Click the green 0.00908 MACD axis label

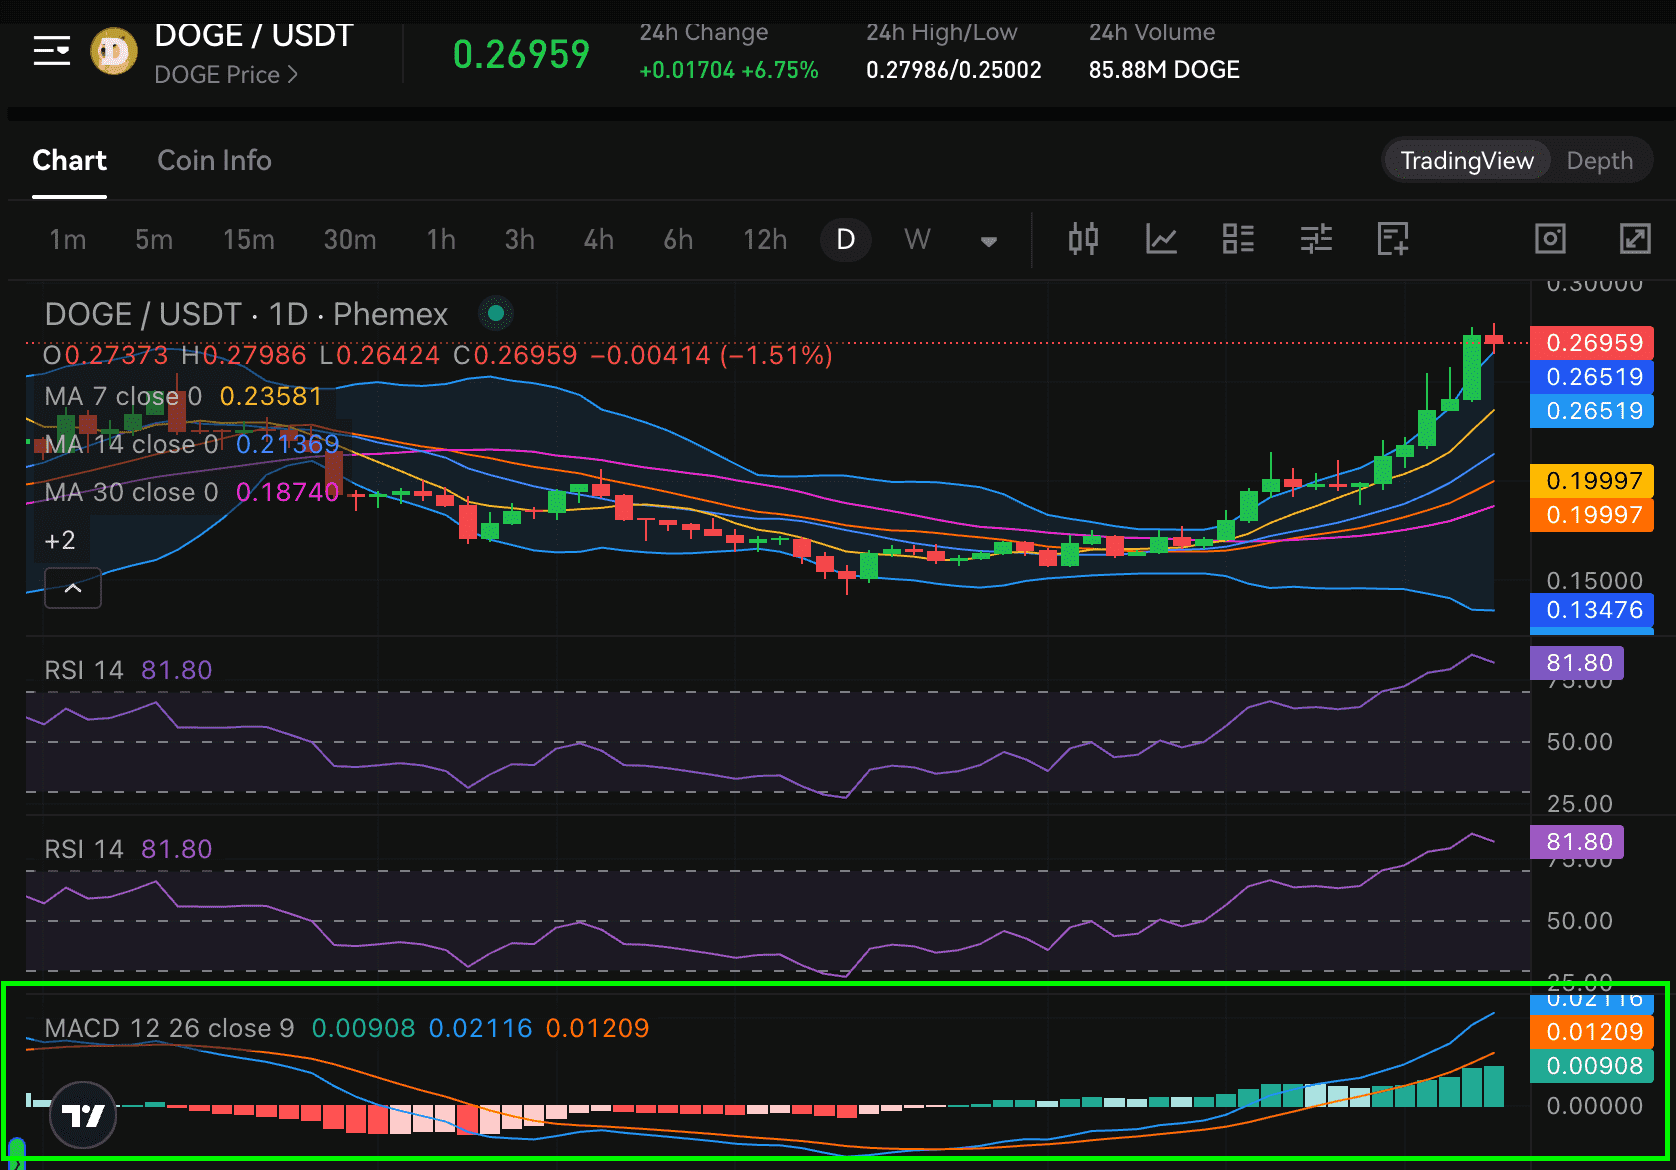[1592, 1066]
